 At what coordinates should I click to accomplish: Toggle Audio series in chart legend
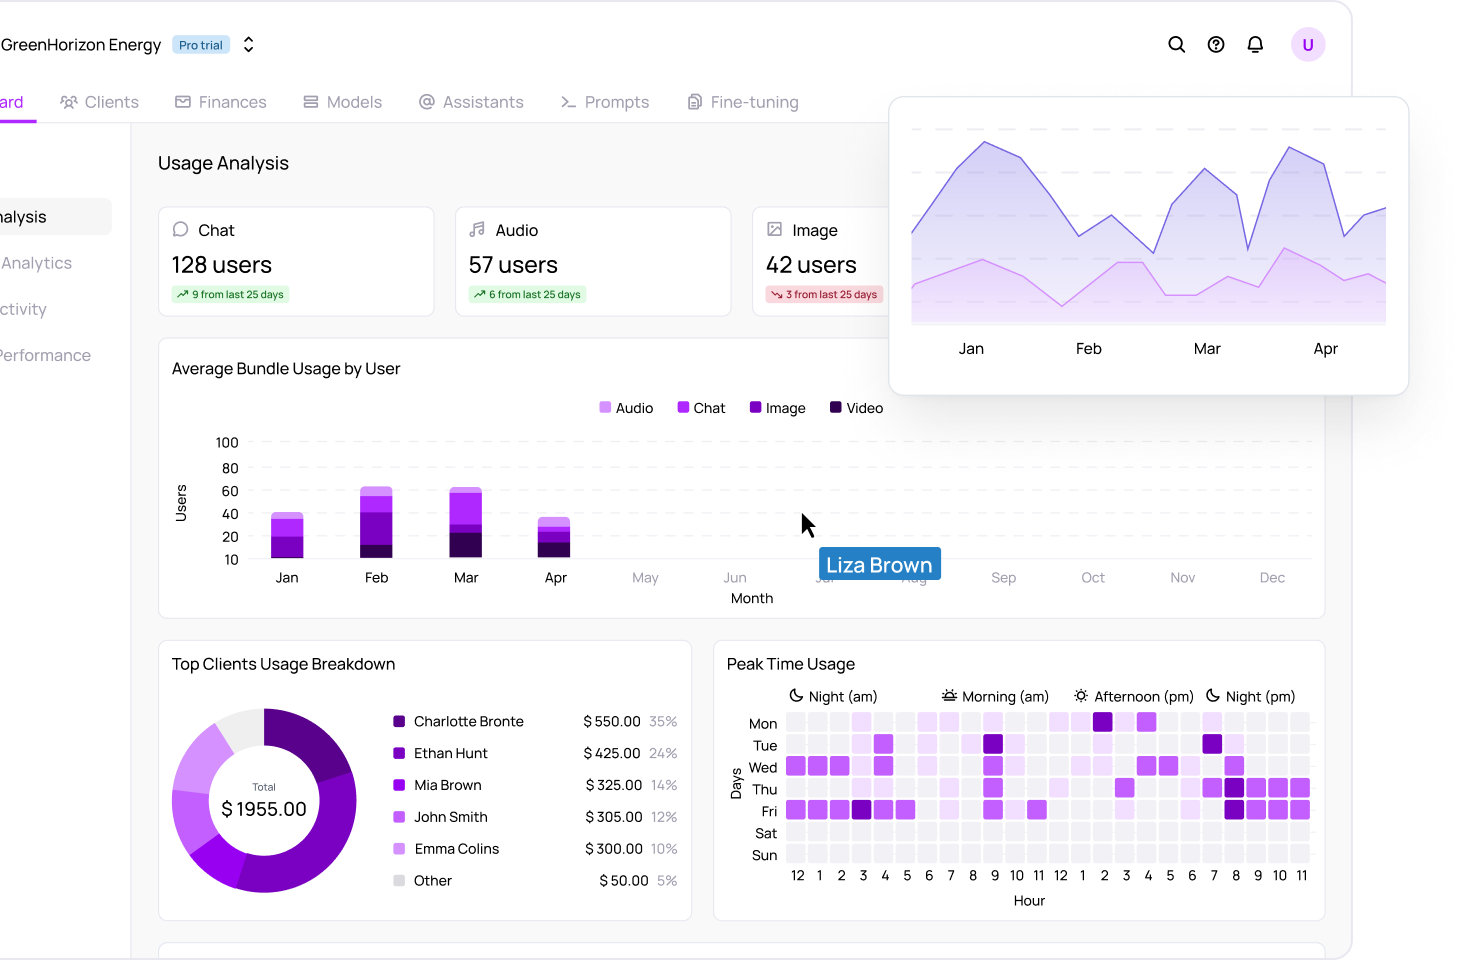[626, 408]
